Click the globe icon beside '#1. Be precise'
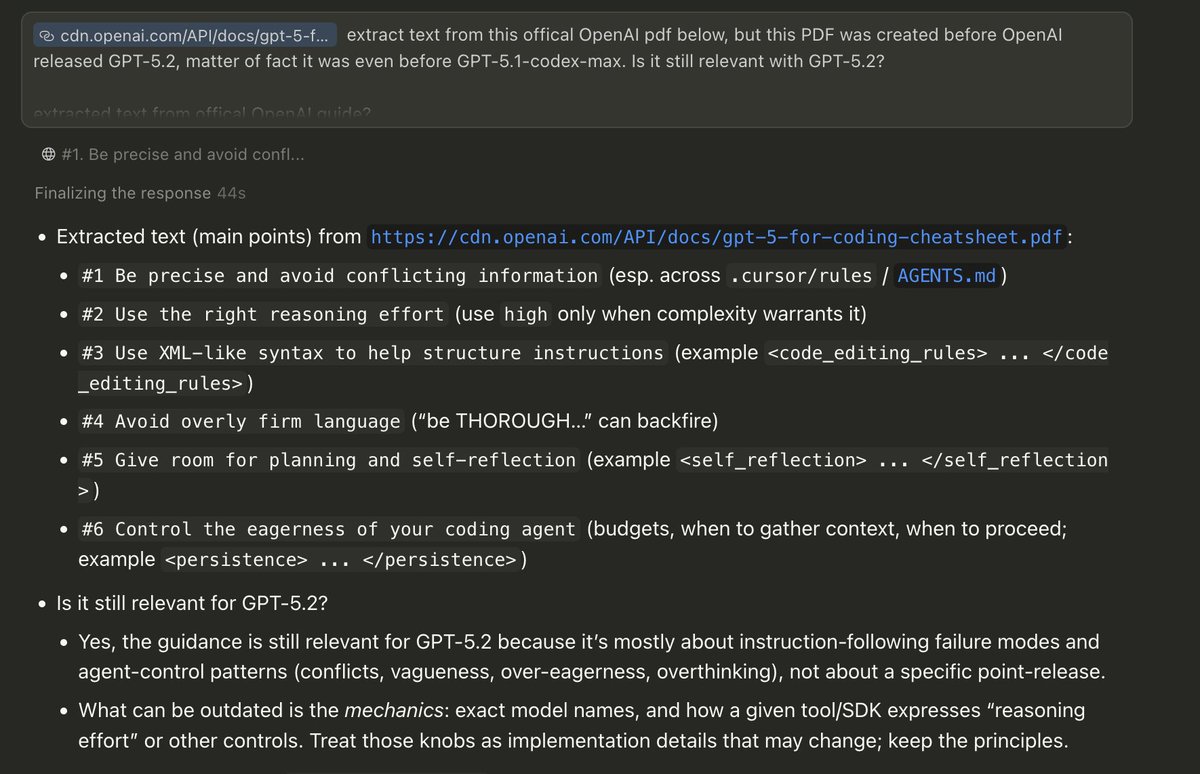 [x=48, y=155]
